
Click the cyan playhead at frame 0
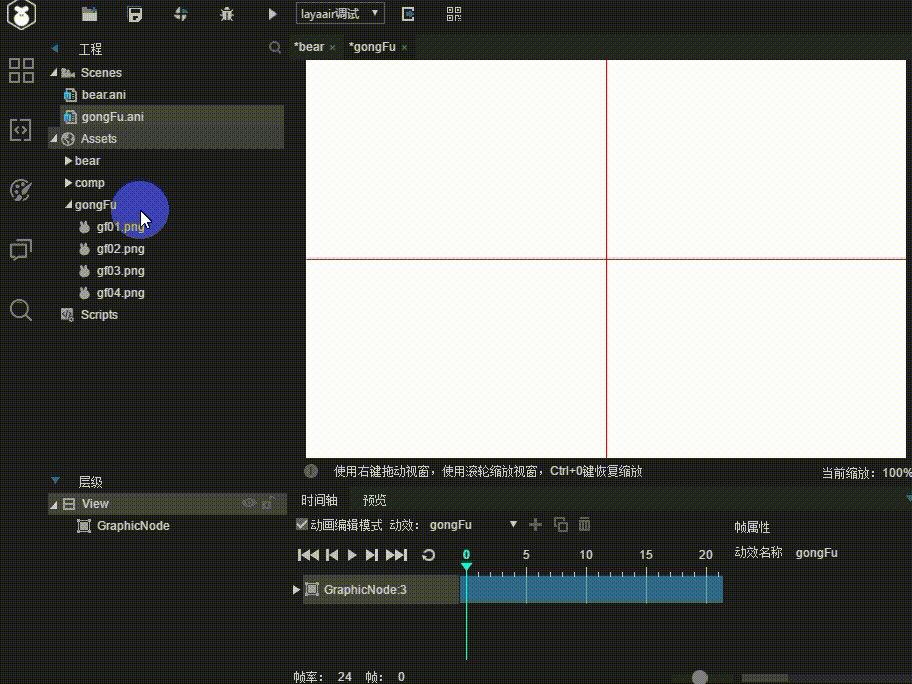(x=466, y=566)
